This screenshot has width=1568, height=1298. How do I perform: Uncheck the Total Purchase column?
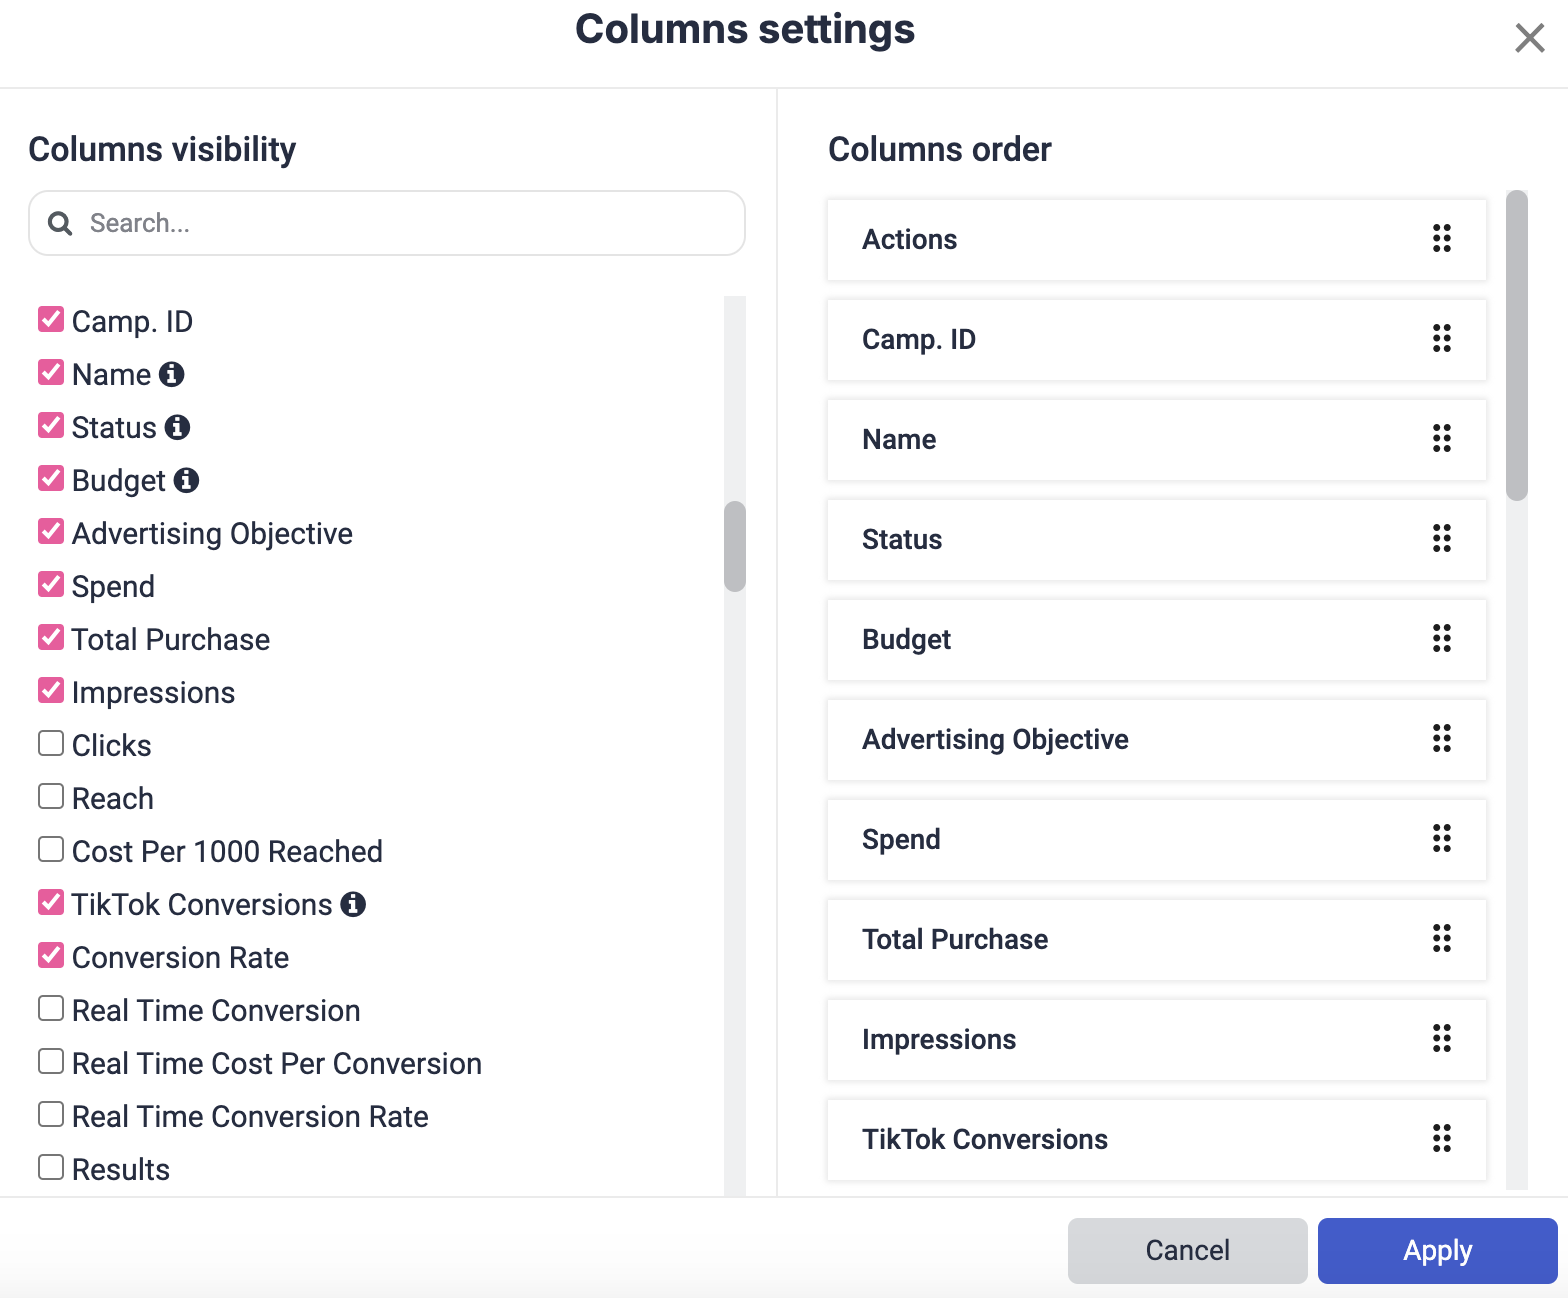(51, 637)
